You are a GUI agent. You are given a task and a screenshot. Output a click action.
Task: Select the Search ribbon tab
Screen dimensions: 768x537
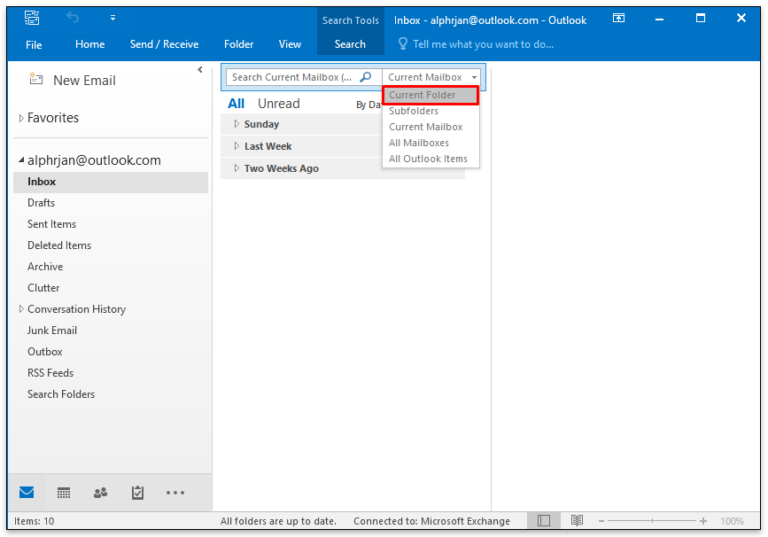pyautogui.click(x=350, y=44)
